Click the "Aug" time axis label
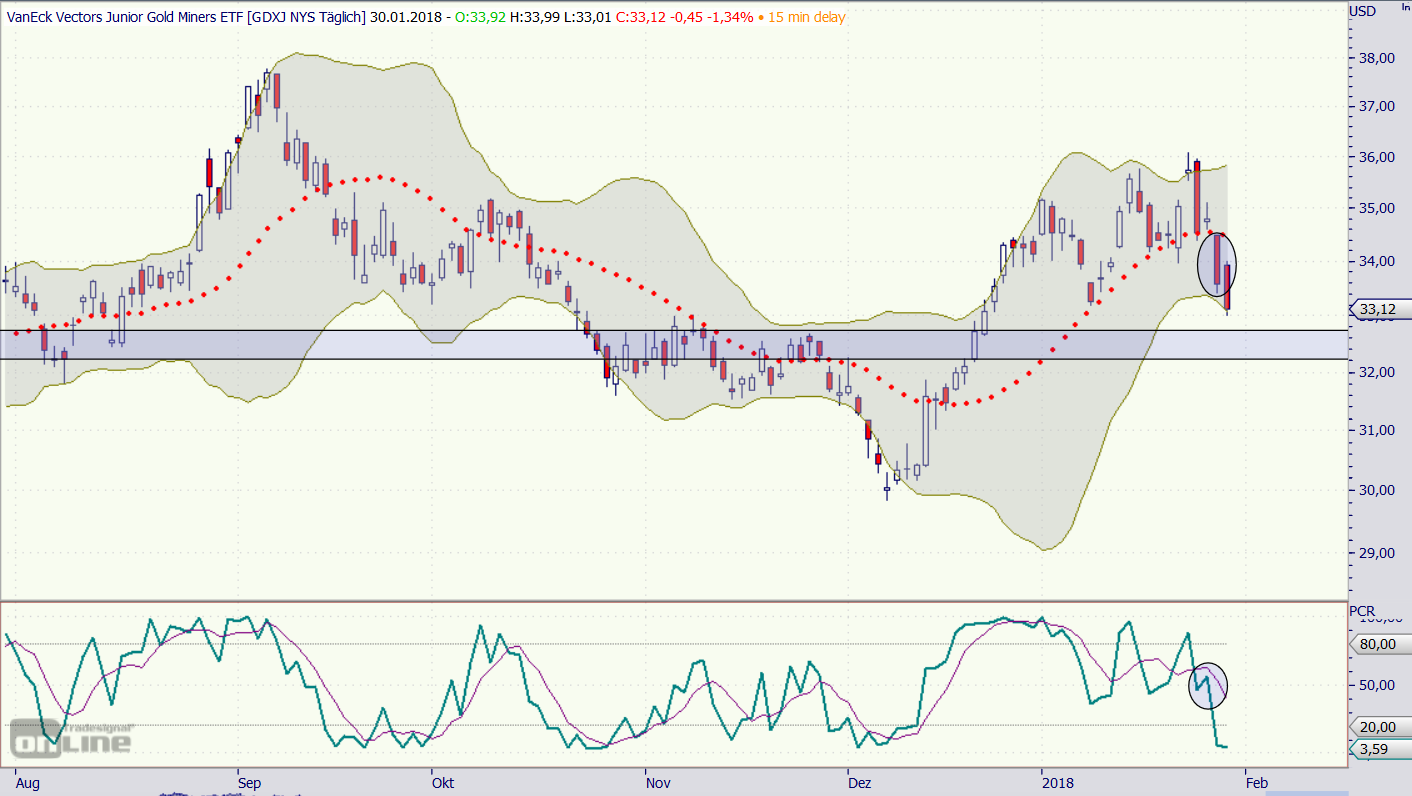This screenshot has height=796, width=1412. 28,783
